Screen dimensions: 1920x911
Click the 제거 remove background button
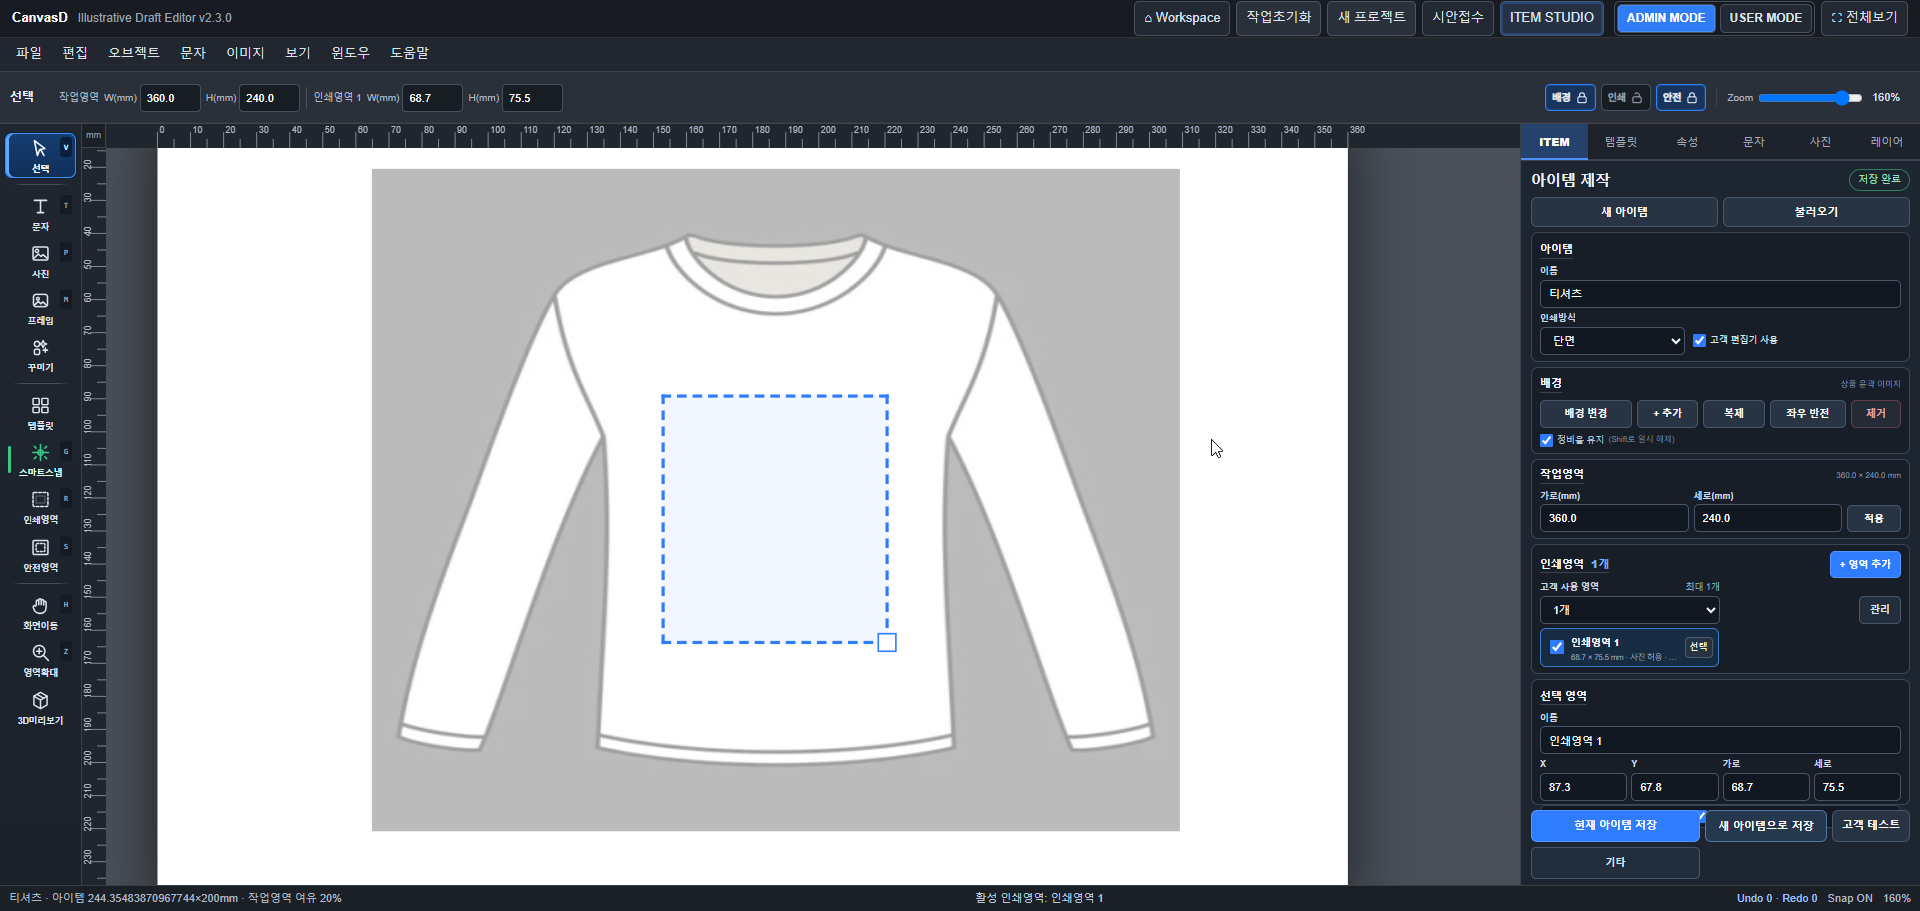[1876, 413]
